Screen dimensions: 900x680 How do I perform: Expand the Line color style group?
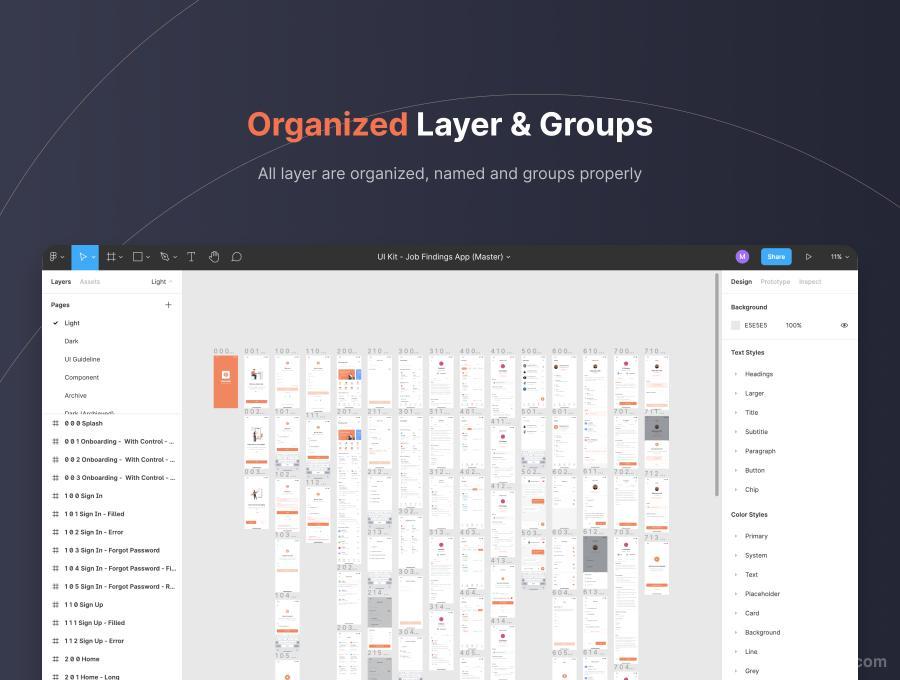pyautogui.click(x=736, y=652)
